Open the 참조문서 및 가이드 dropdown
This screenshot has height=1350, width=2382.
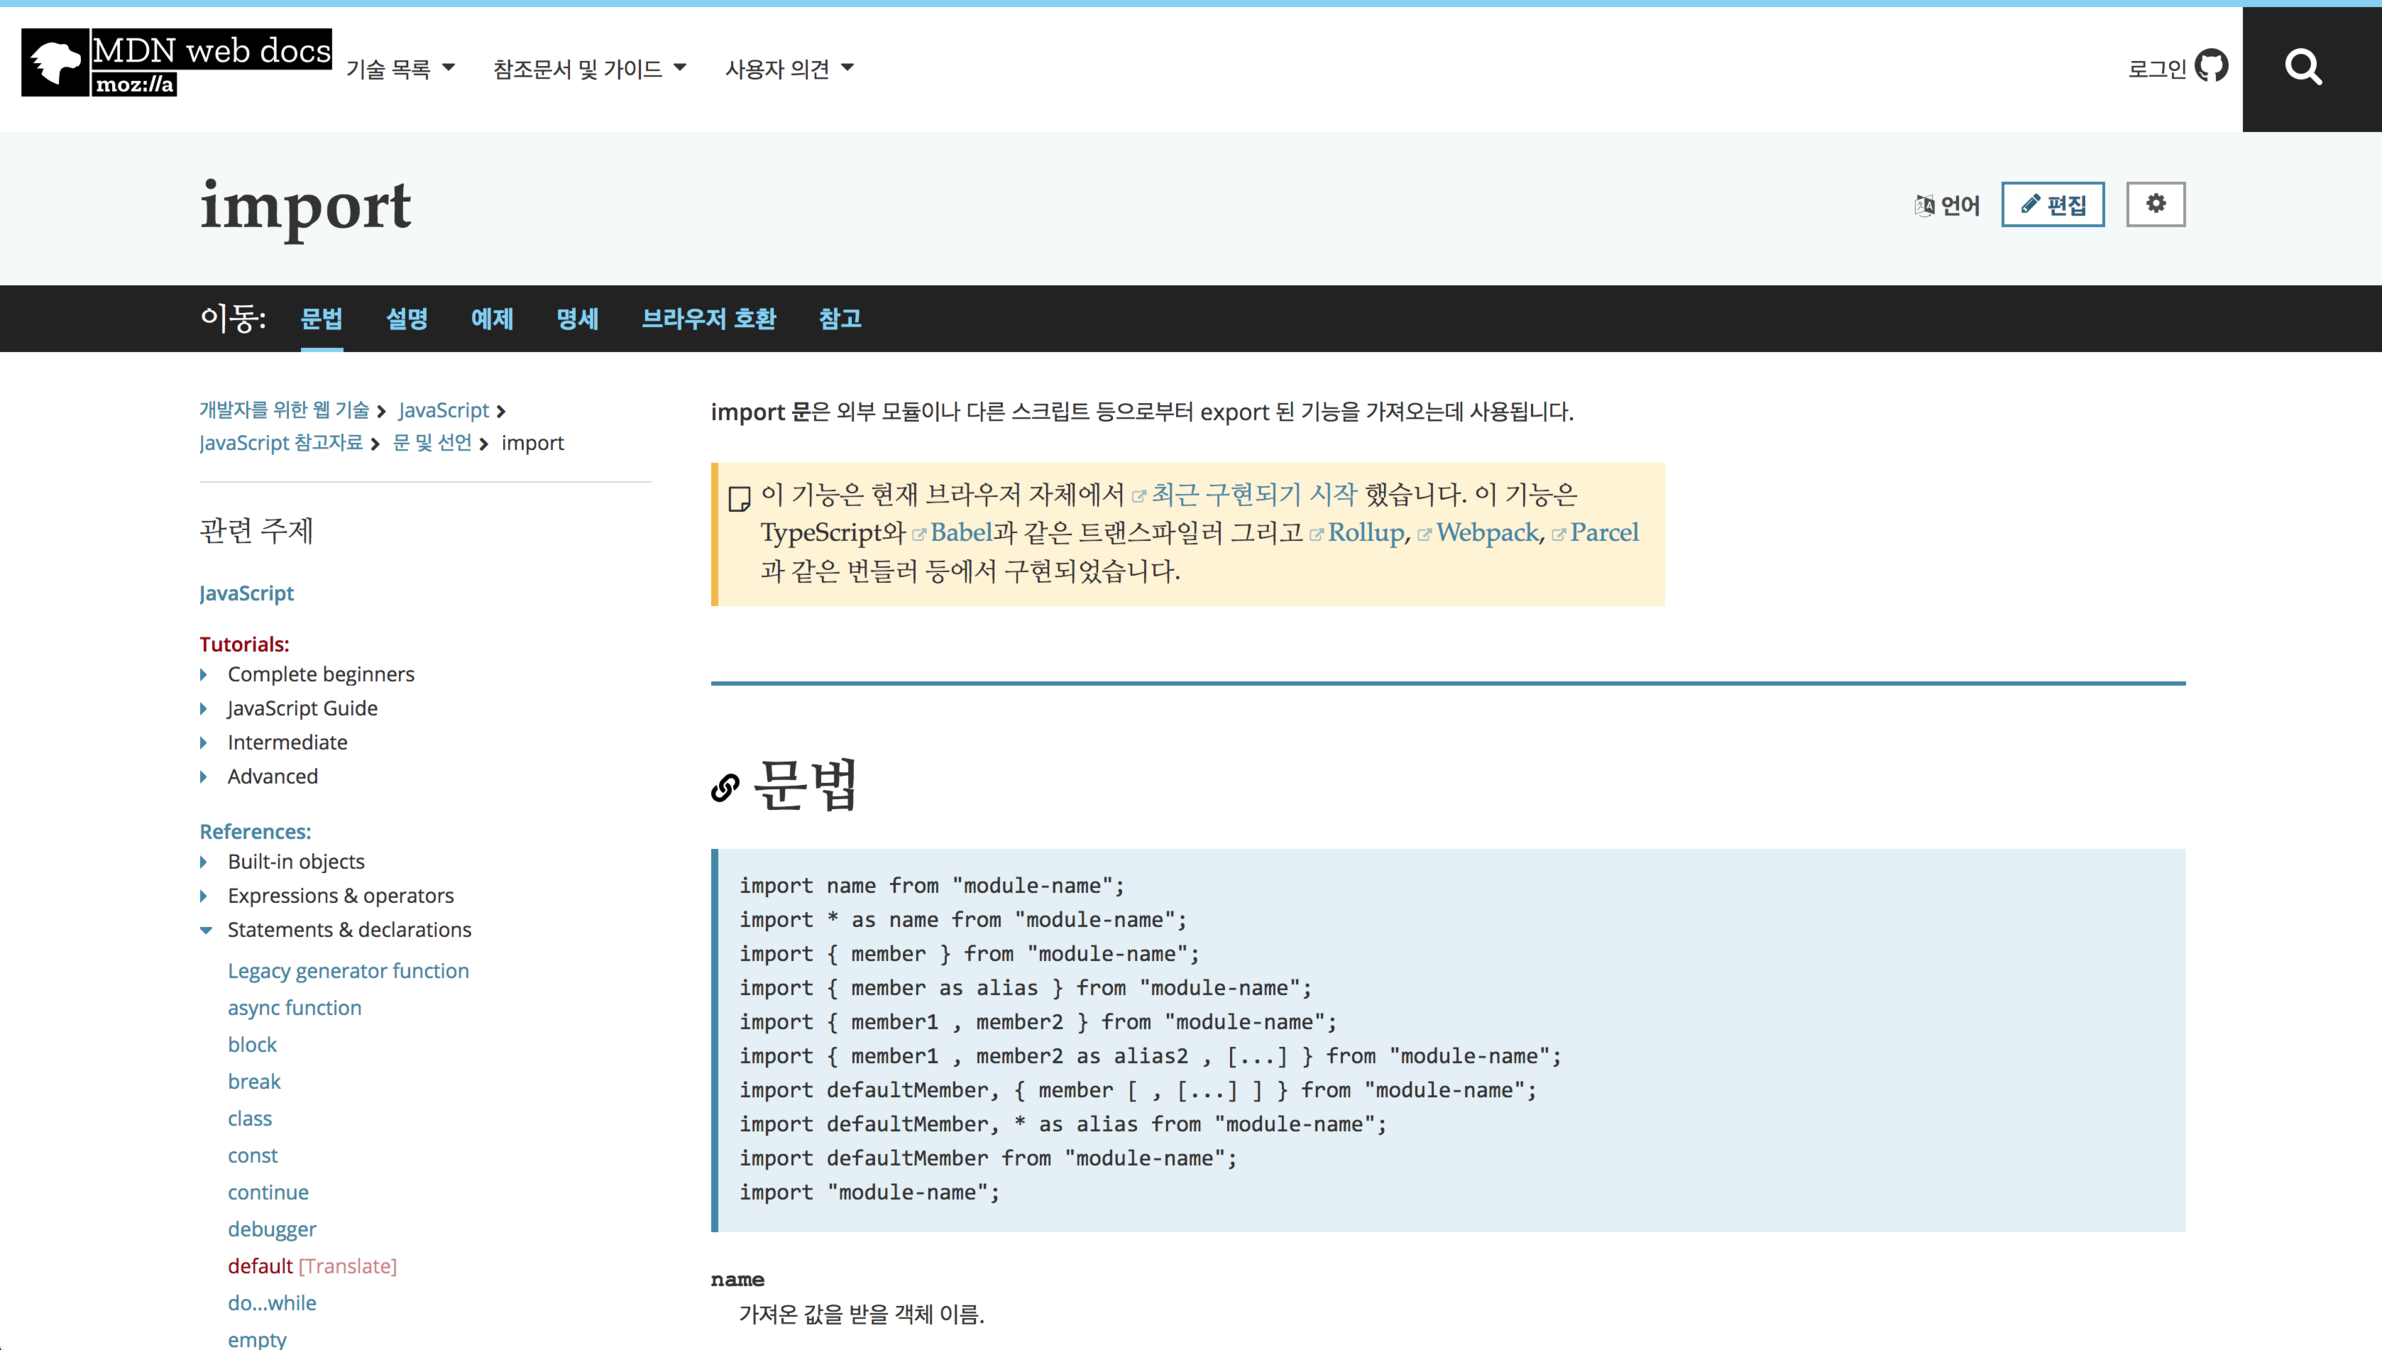tap(589, 69)
